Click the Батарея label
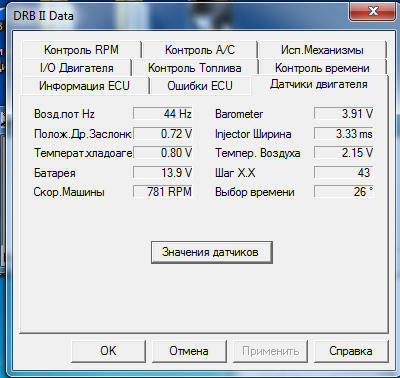This screenshot has height=378, width=400. click(x=55, y=173)
